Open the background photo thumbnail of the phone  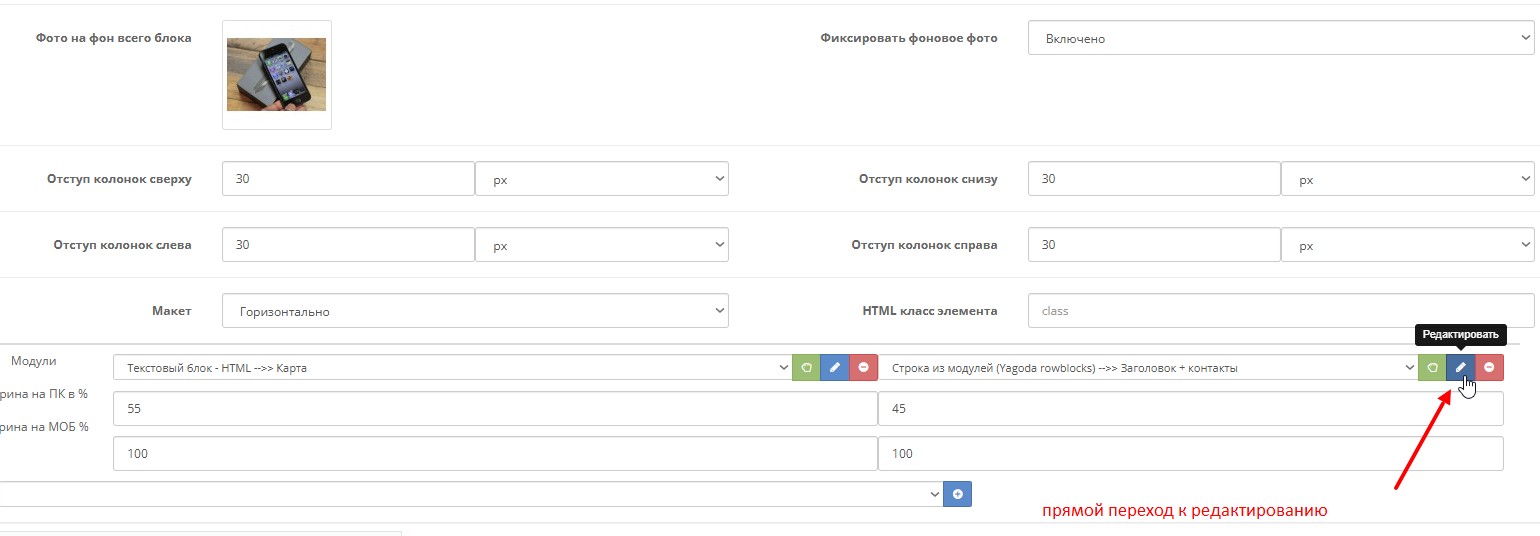(276, 75)
